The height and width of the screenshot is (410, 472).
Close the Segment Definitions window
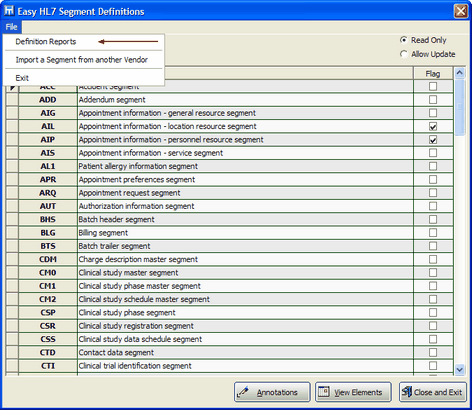click(x=461, y=12)
